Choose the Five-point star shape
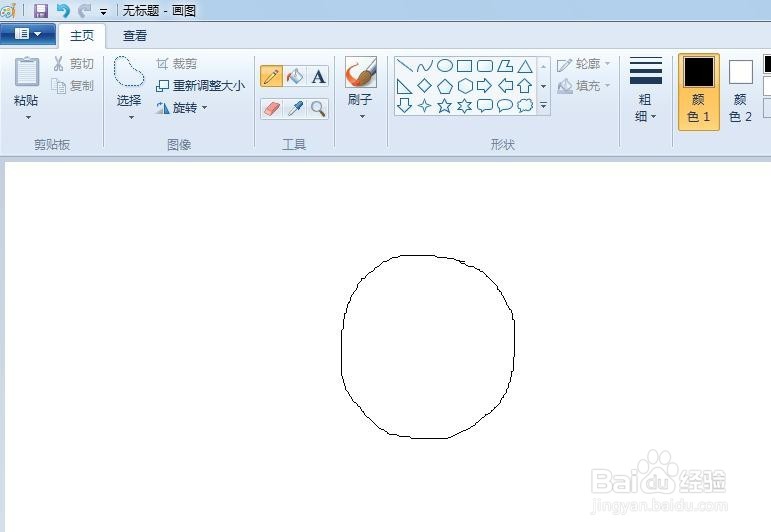This screenshot has height=532, width=771. [x=445, y=105]
